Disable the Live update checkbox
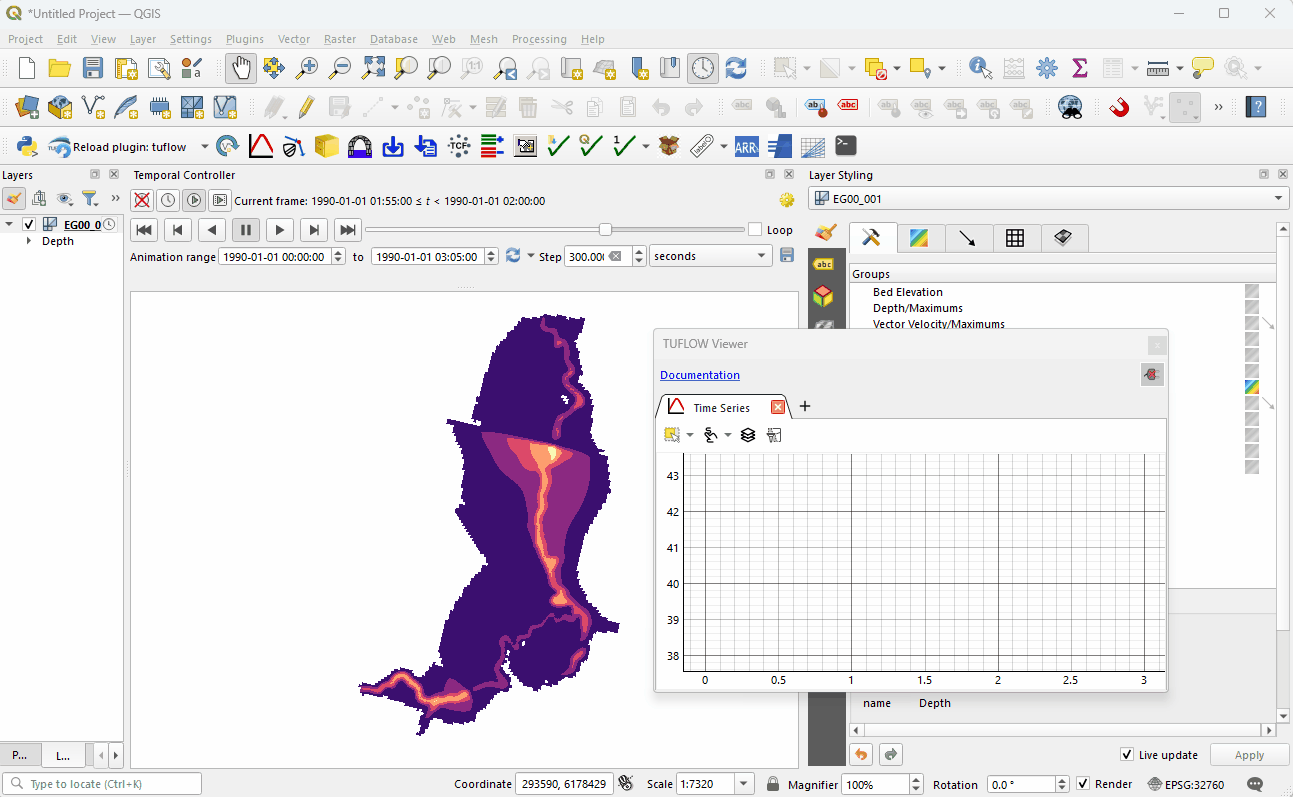Image resolution: width=1293 pixels, height=797 pixels. [x=1127, y=755]
